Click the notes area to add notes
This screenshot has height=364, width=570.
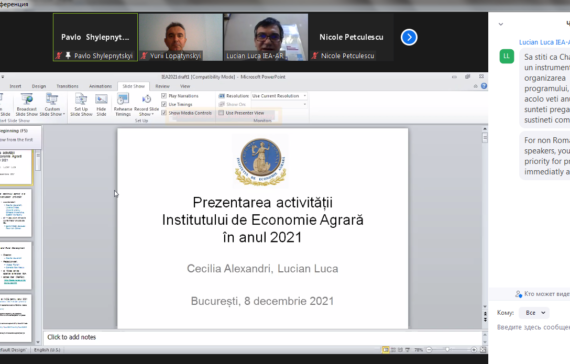point(262,337)
